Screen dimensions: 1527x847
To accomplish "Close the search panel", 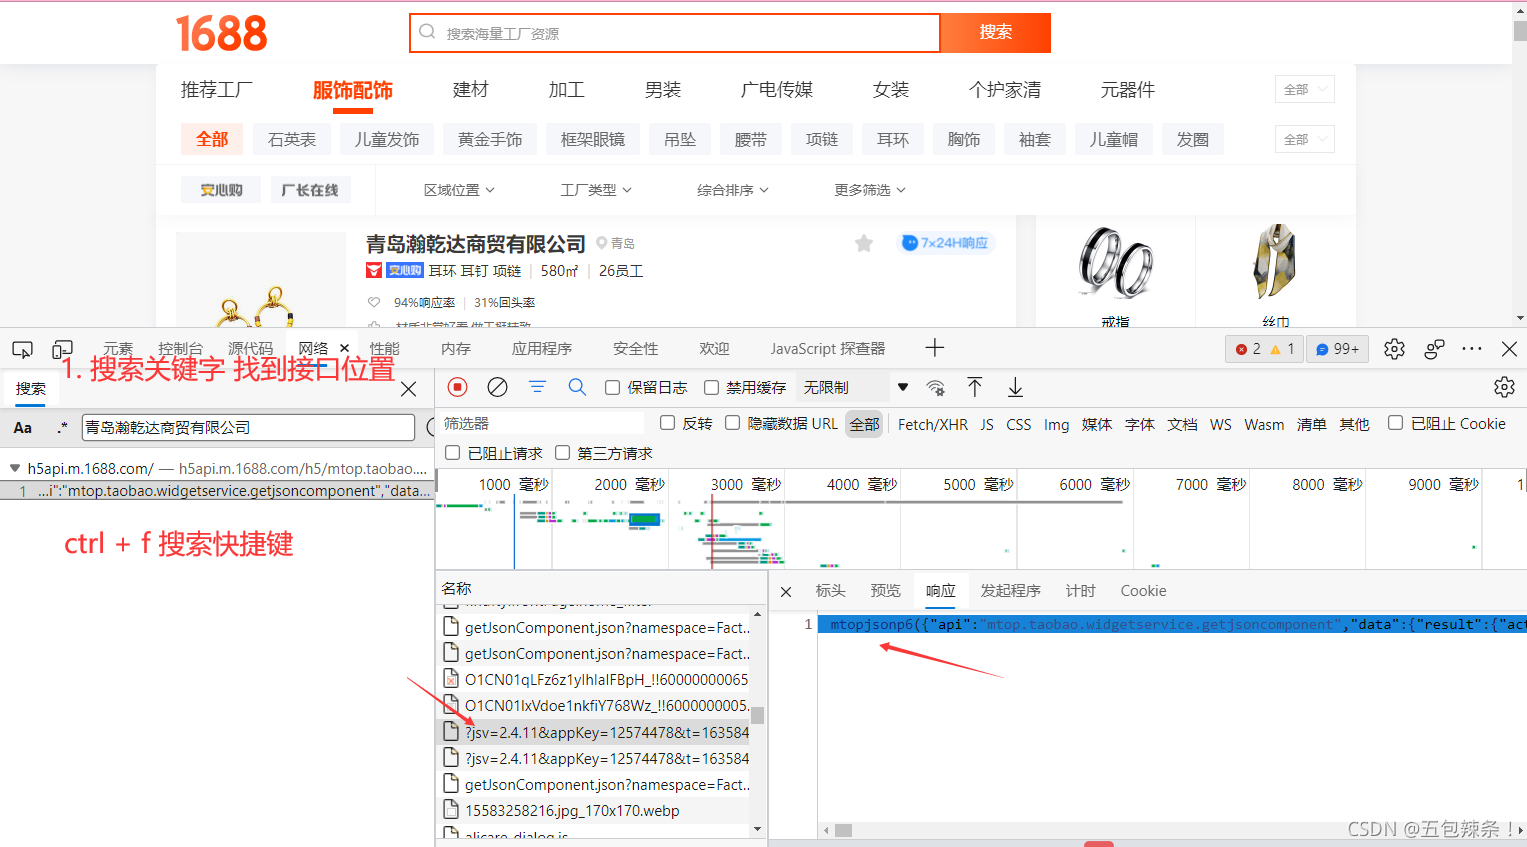I will click(408, 389).
